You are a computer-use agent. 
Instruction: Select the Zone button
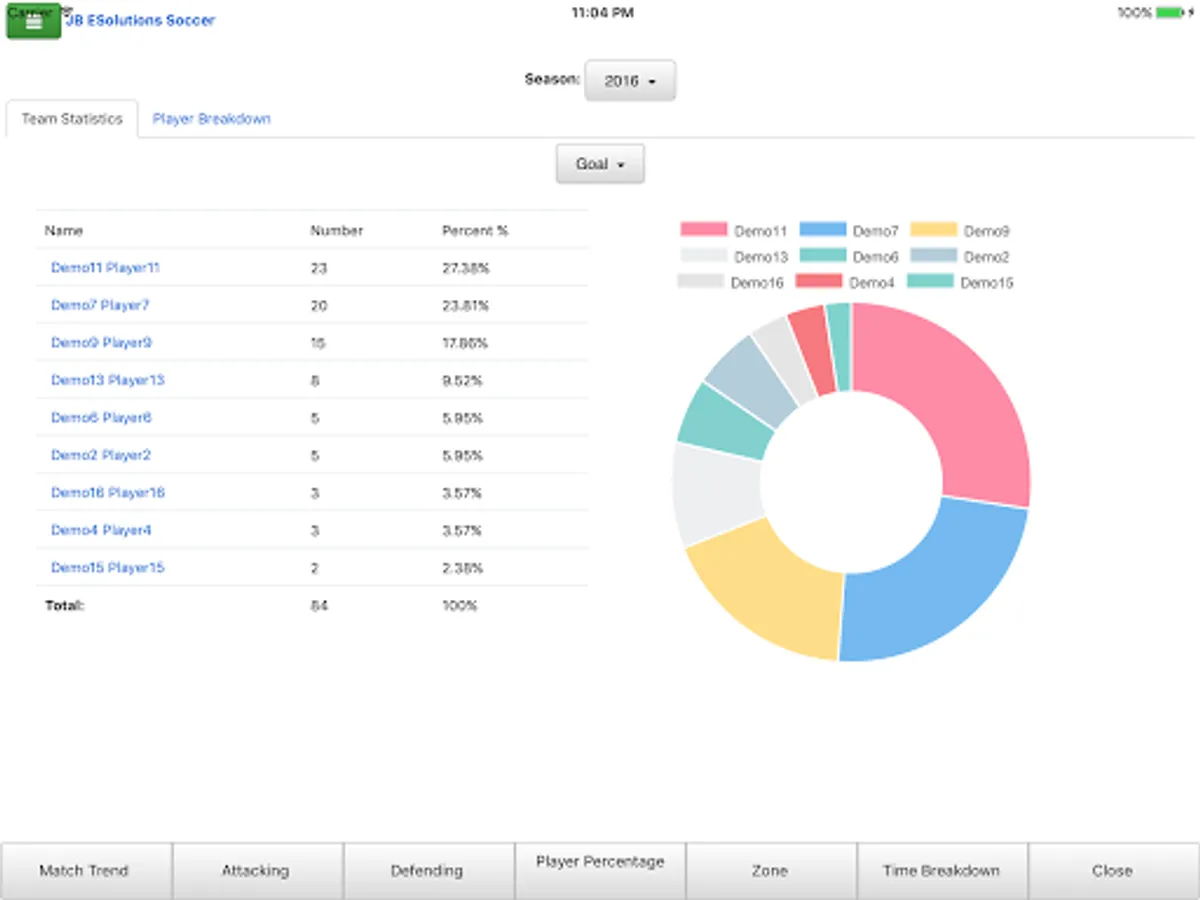click(770, 870)
